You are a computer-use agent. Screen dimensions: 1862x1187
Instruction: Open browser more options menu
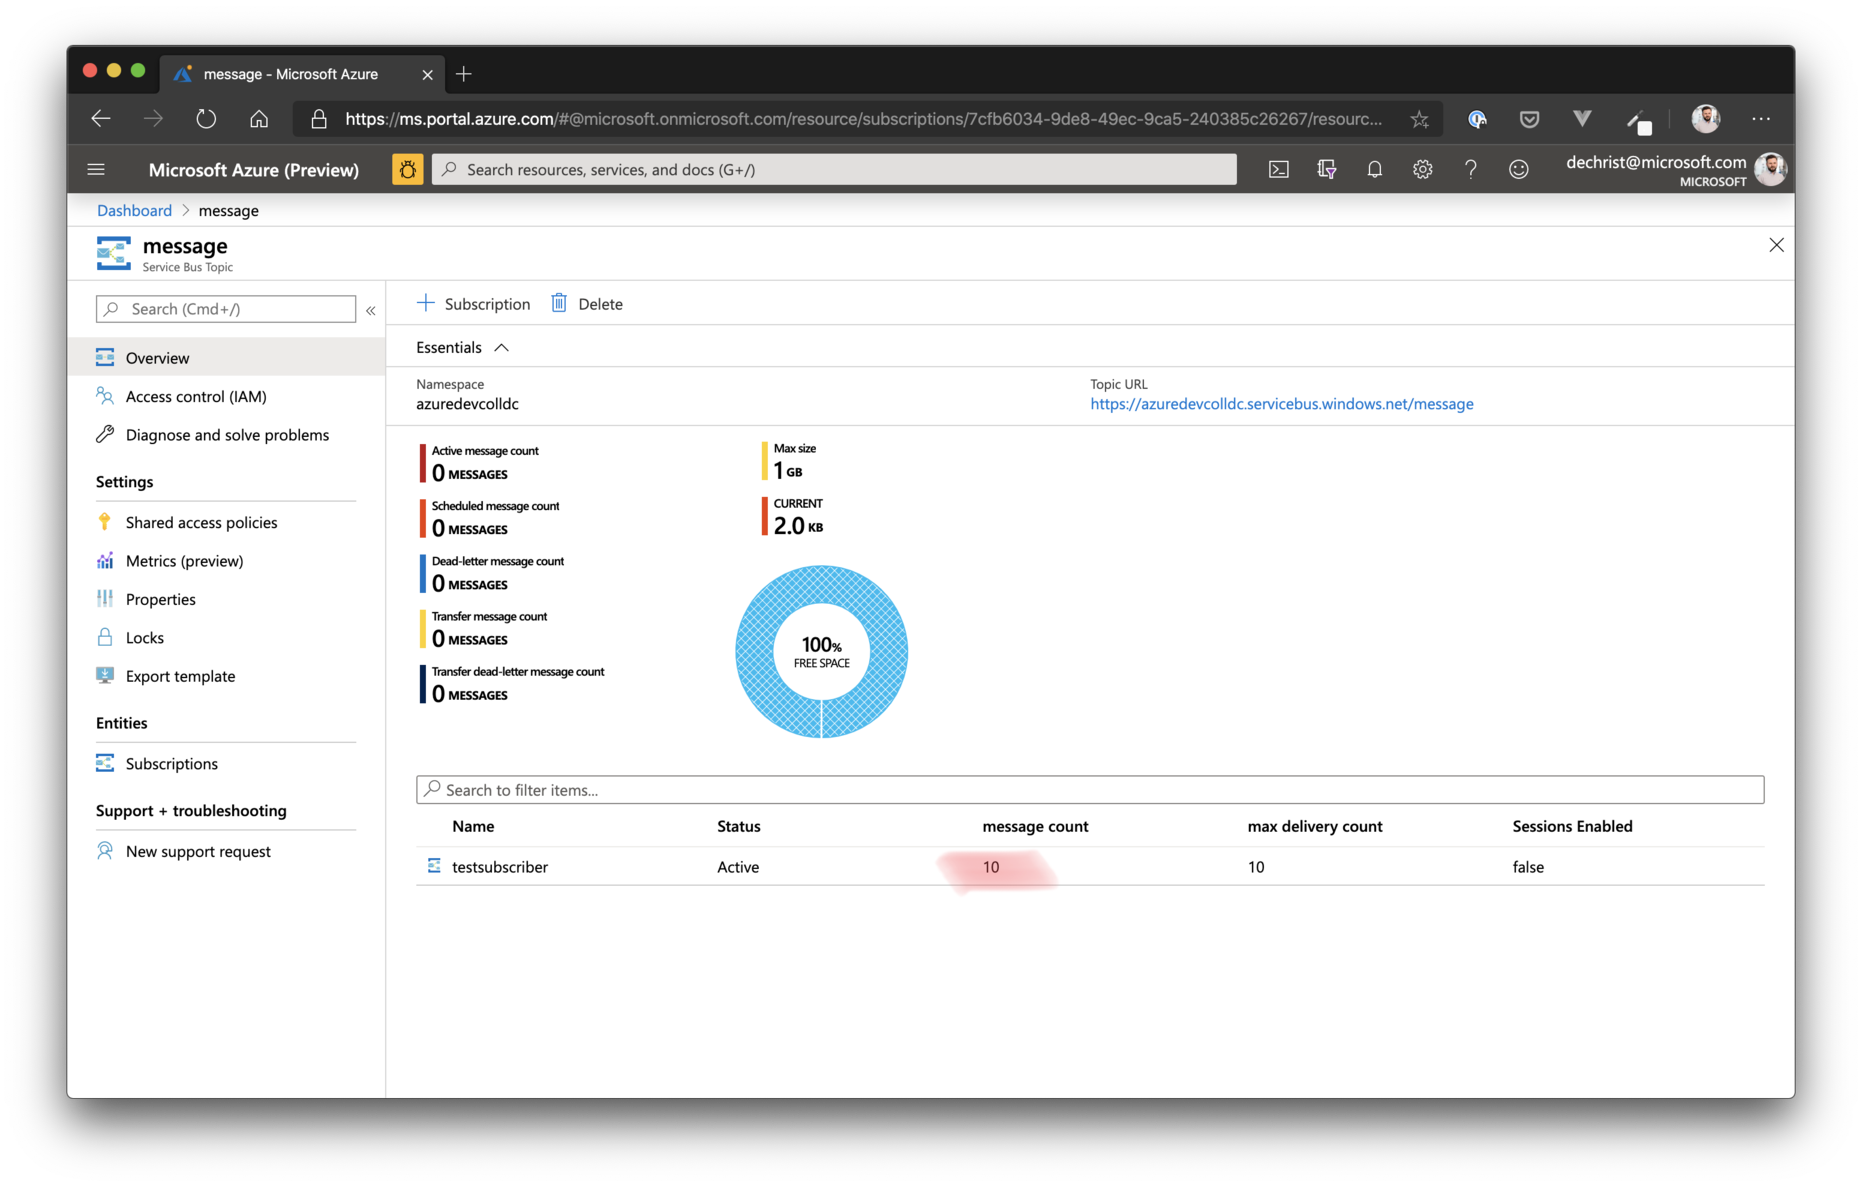click(x=1761, y=119)
